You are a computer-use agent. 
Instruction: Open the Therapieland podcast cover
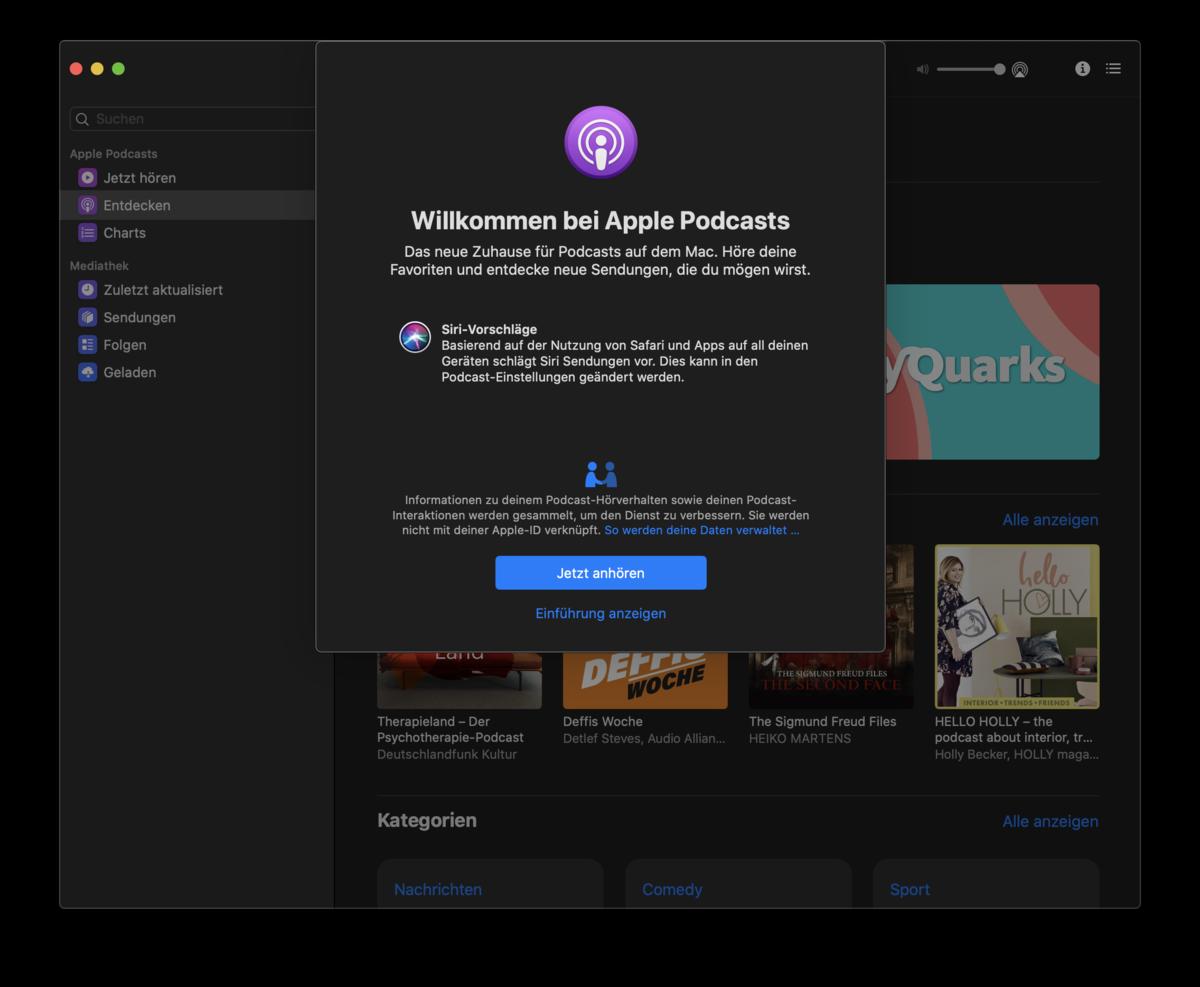click(459, 680)
